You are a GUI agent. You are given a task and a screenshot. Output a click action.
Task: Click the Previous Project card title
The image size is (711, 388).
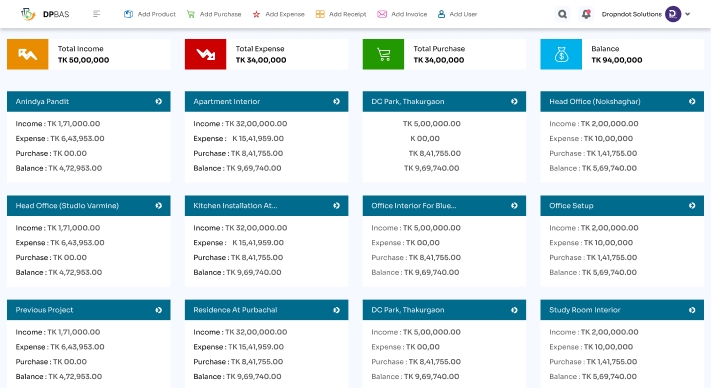(x=44, y=310)
